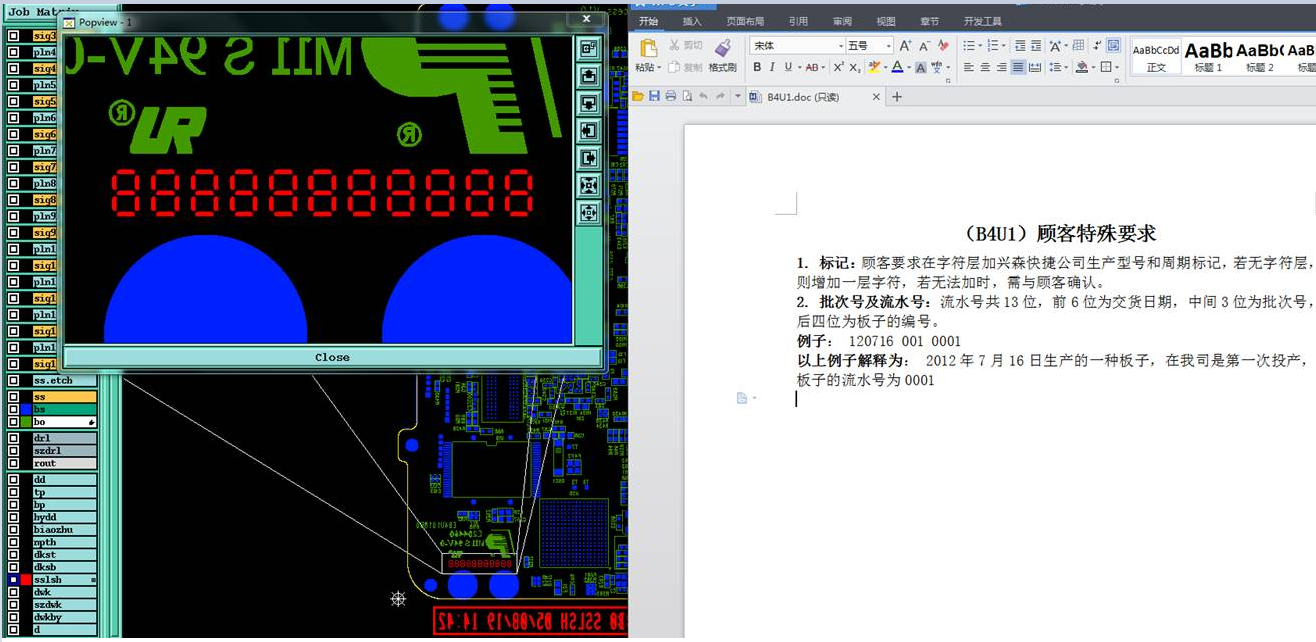Apply underline formatting
The width and height of the screenshot is (1316, 642).
pos(788,67)
